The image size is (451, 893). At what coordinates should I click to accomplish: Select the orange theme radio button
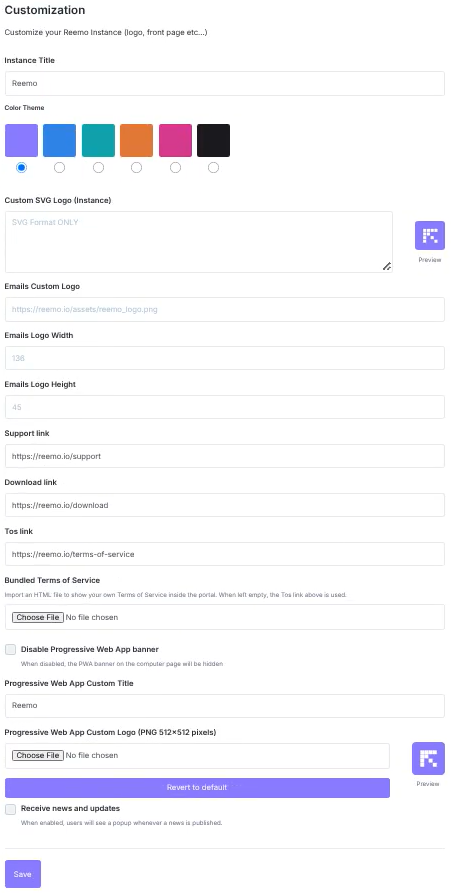click(136, 167)
